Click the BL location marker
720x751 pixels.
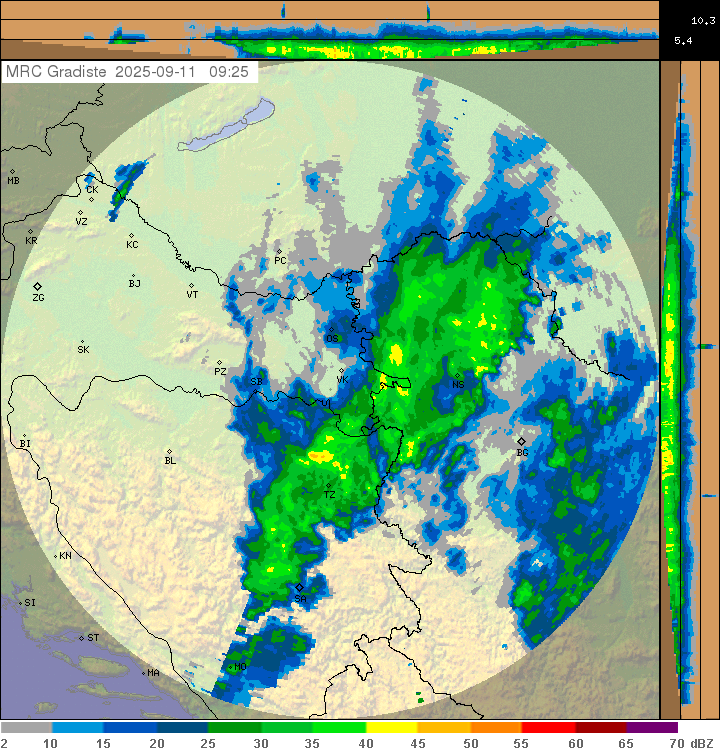pos(170,451)
